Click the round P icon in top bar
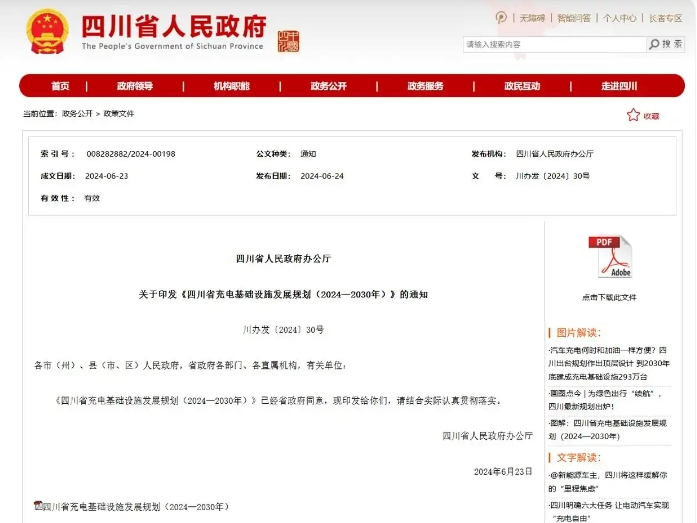The width and height of the screenshot is (697, 523). pos(502,18)
